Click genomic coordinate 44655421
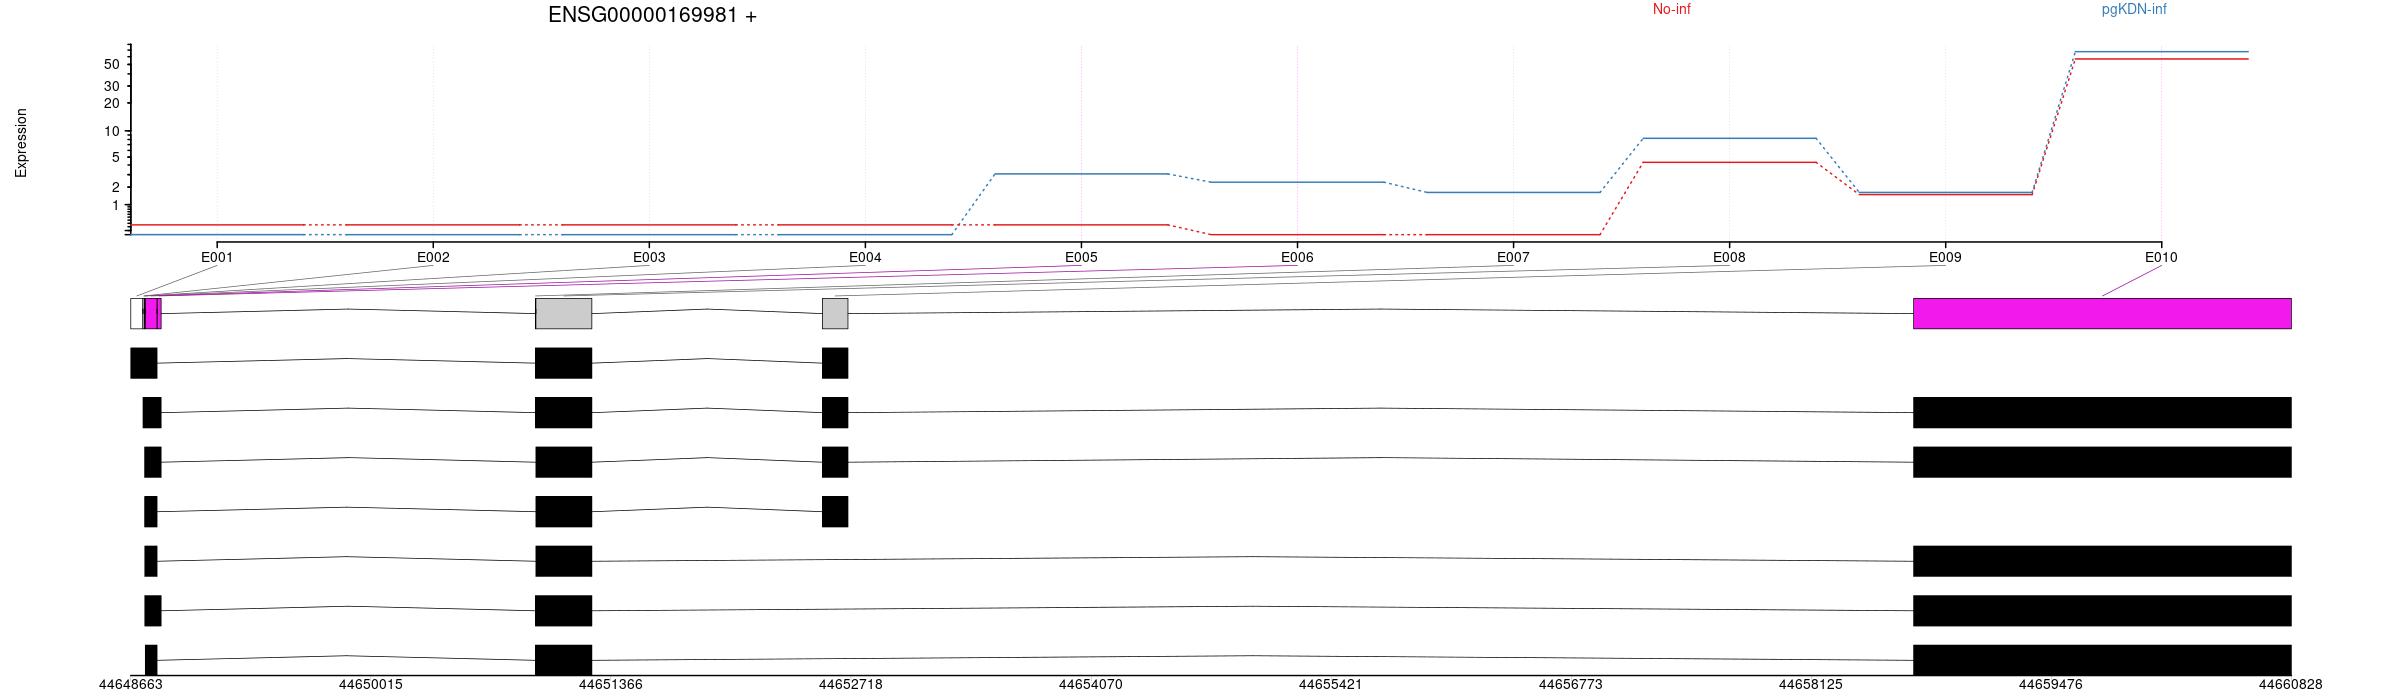 coord(1331,685)
